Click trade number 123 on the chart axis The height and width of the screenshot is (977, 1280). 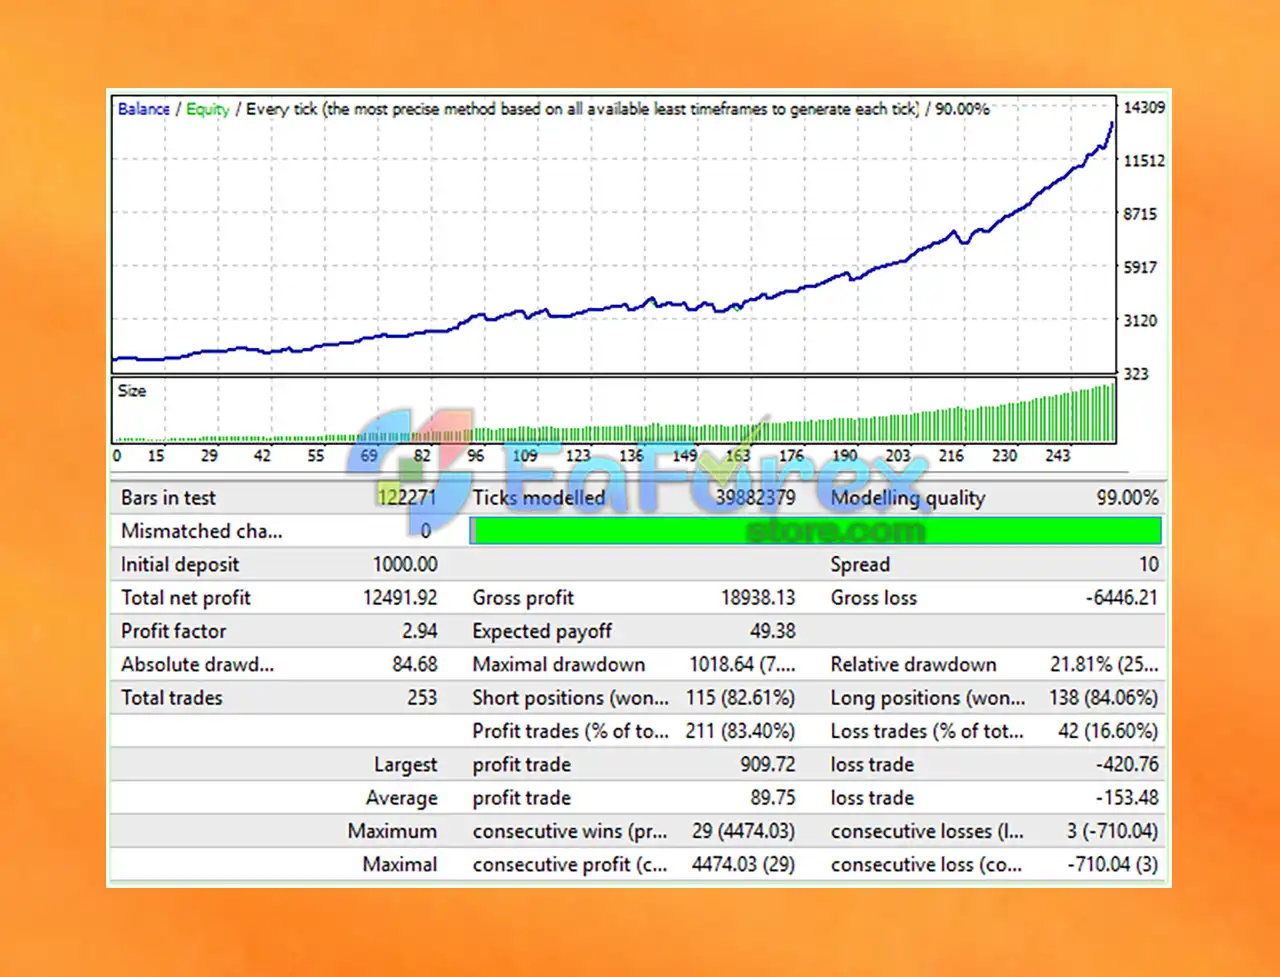[578, 456]
